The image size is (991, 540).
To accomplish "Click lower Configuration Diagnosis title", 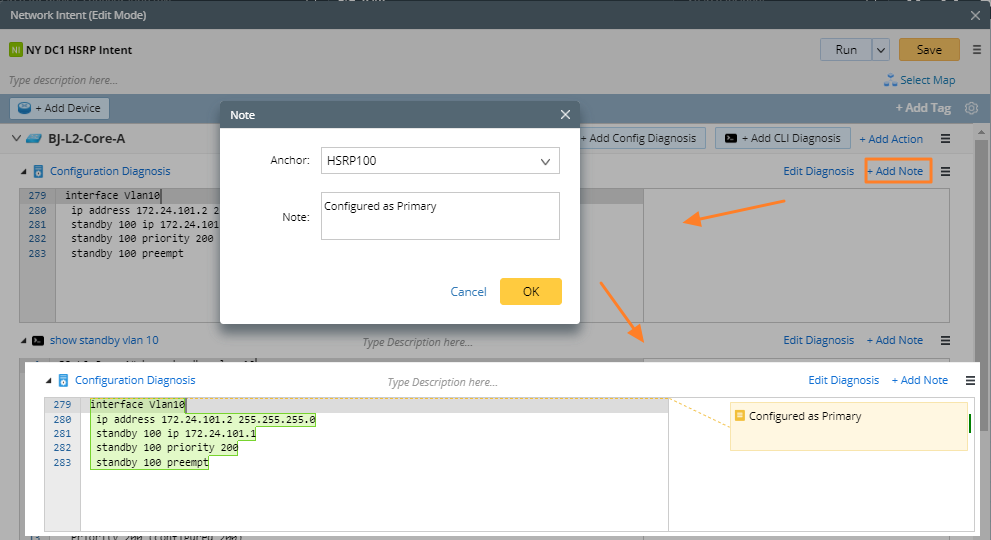I will click(135, 380).
